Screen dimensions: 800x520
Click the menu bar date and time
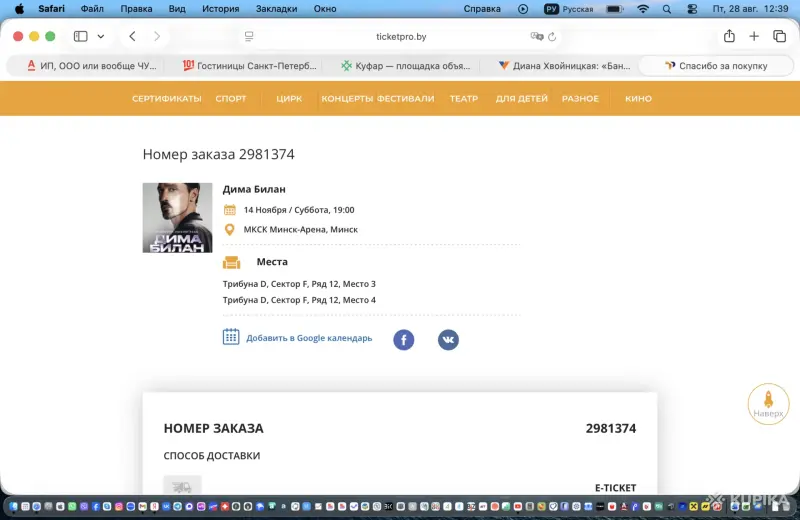(750, 9)
